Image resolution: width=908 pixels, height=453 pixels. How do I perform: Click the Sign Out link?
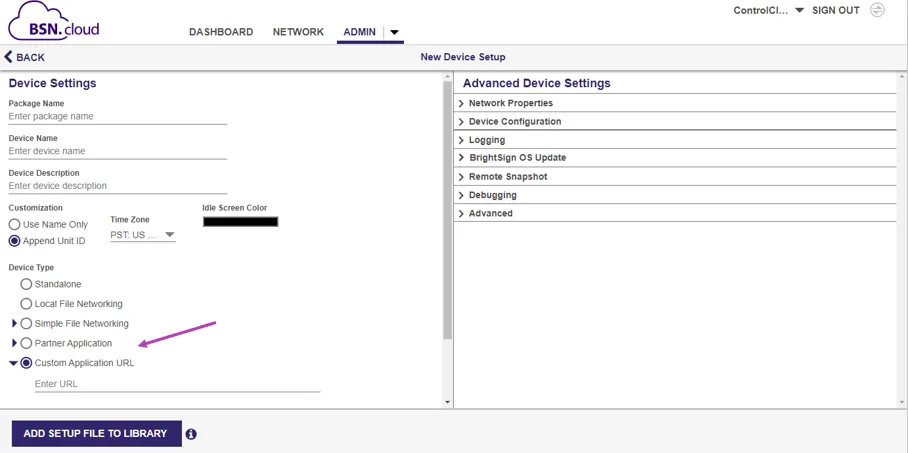pos(836,10)
